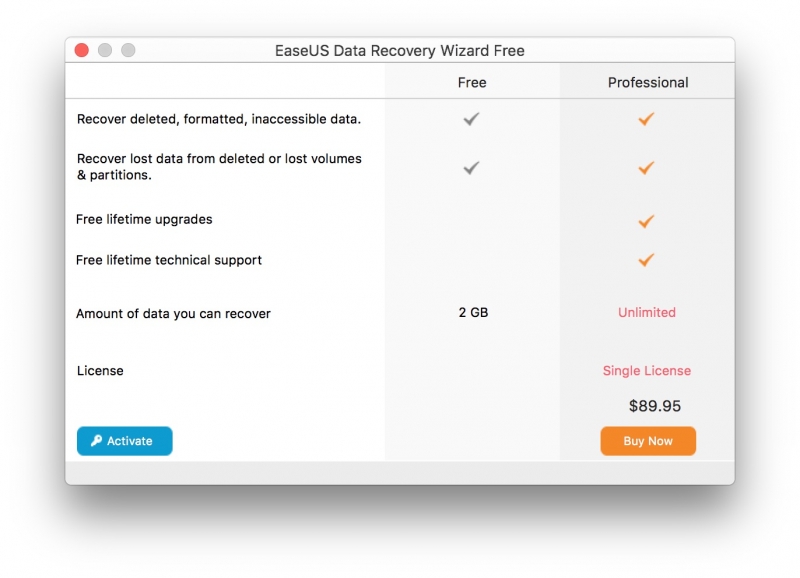Click the Unlimited data amount text
Image resolution: width=800 pixels, height=578 pixels.
tap(647, 312)
